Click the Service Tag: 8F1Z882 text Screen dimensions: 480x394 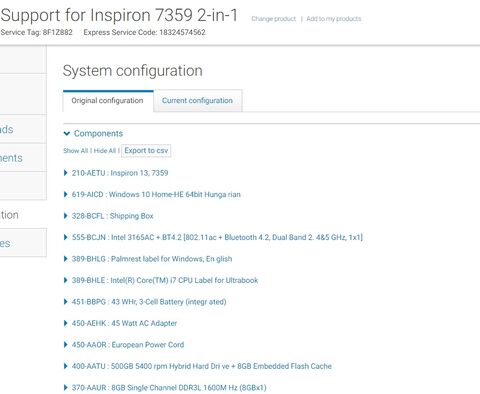click(x=36, y=32)
